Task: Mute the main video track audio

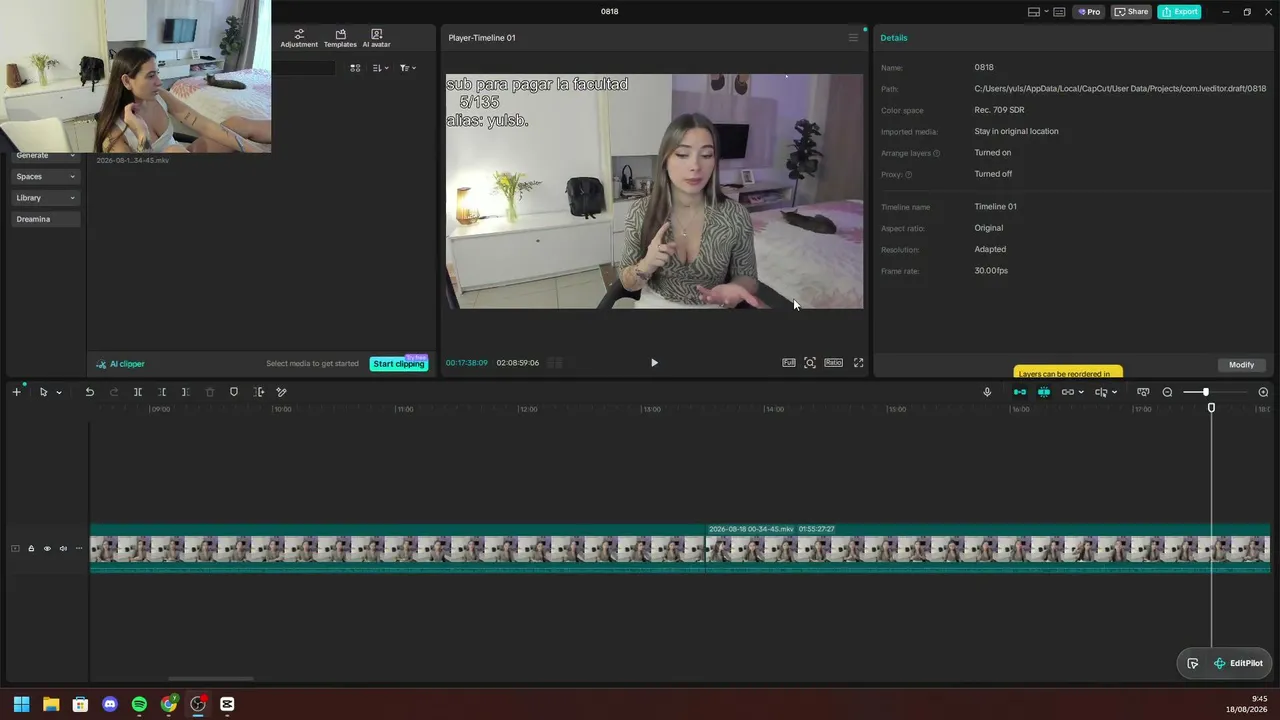Action: pyautogui.click(x=63, y=548)
